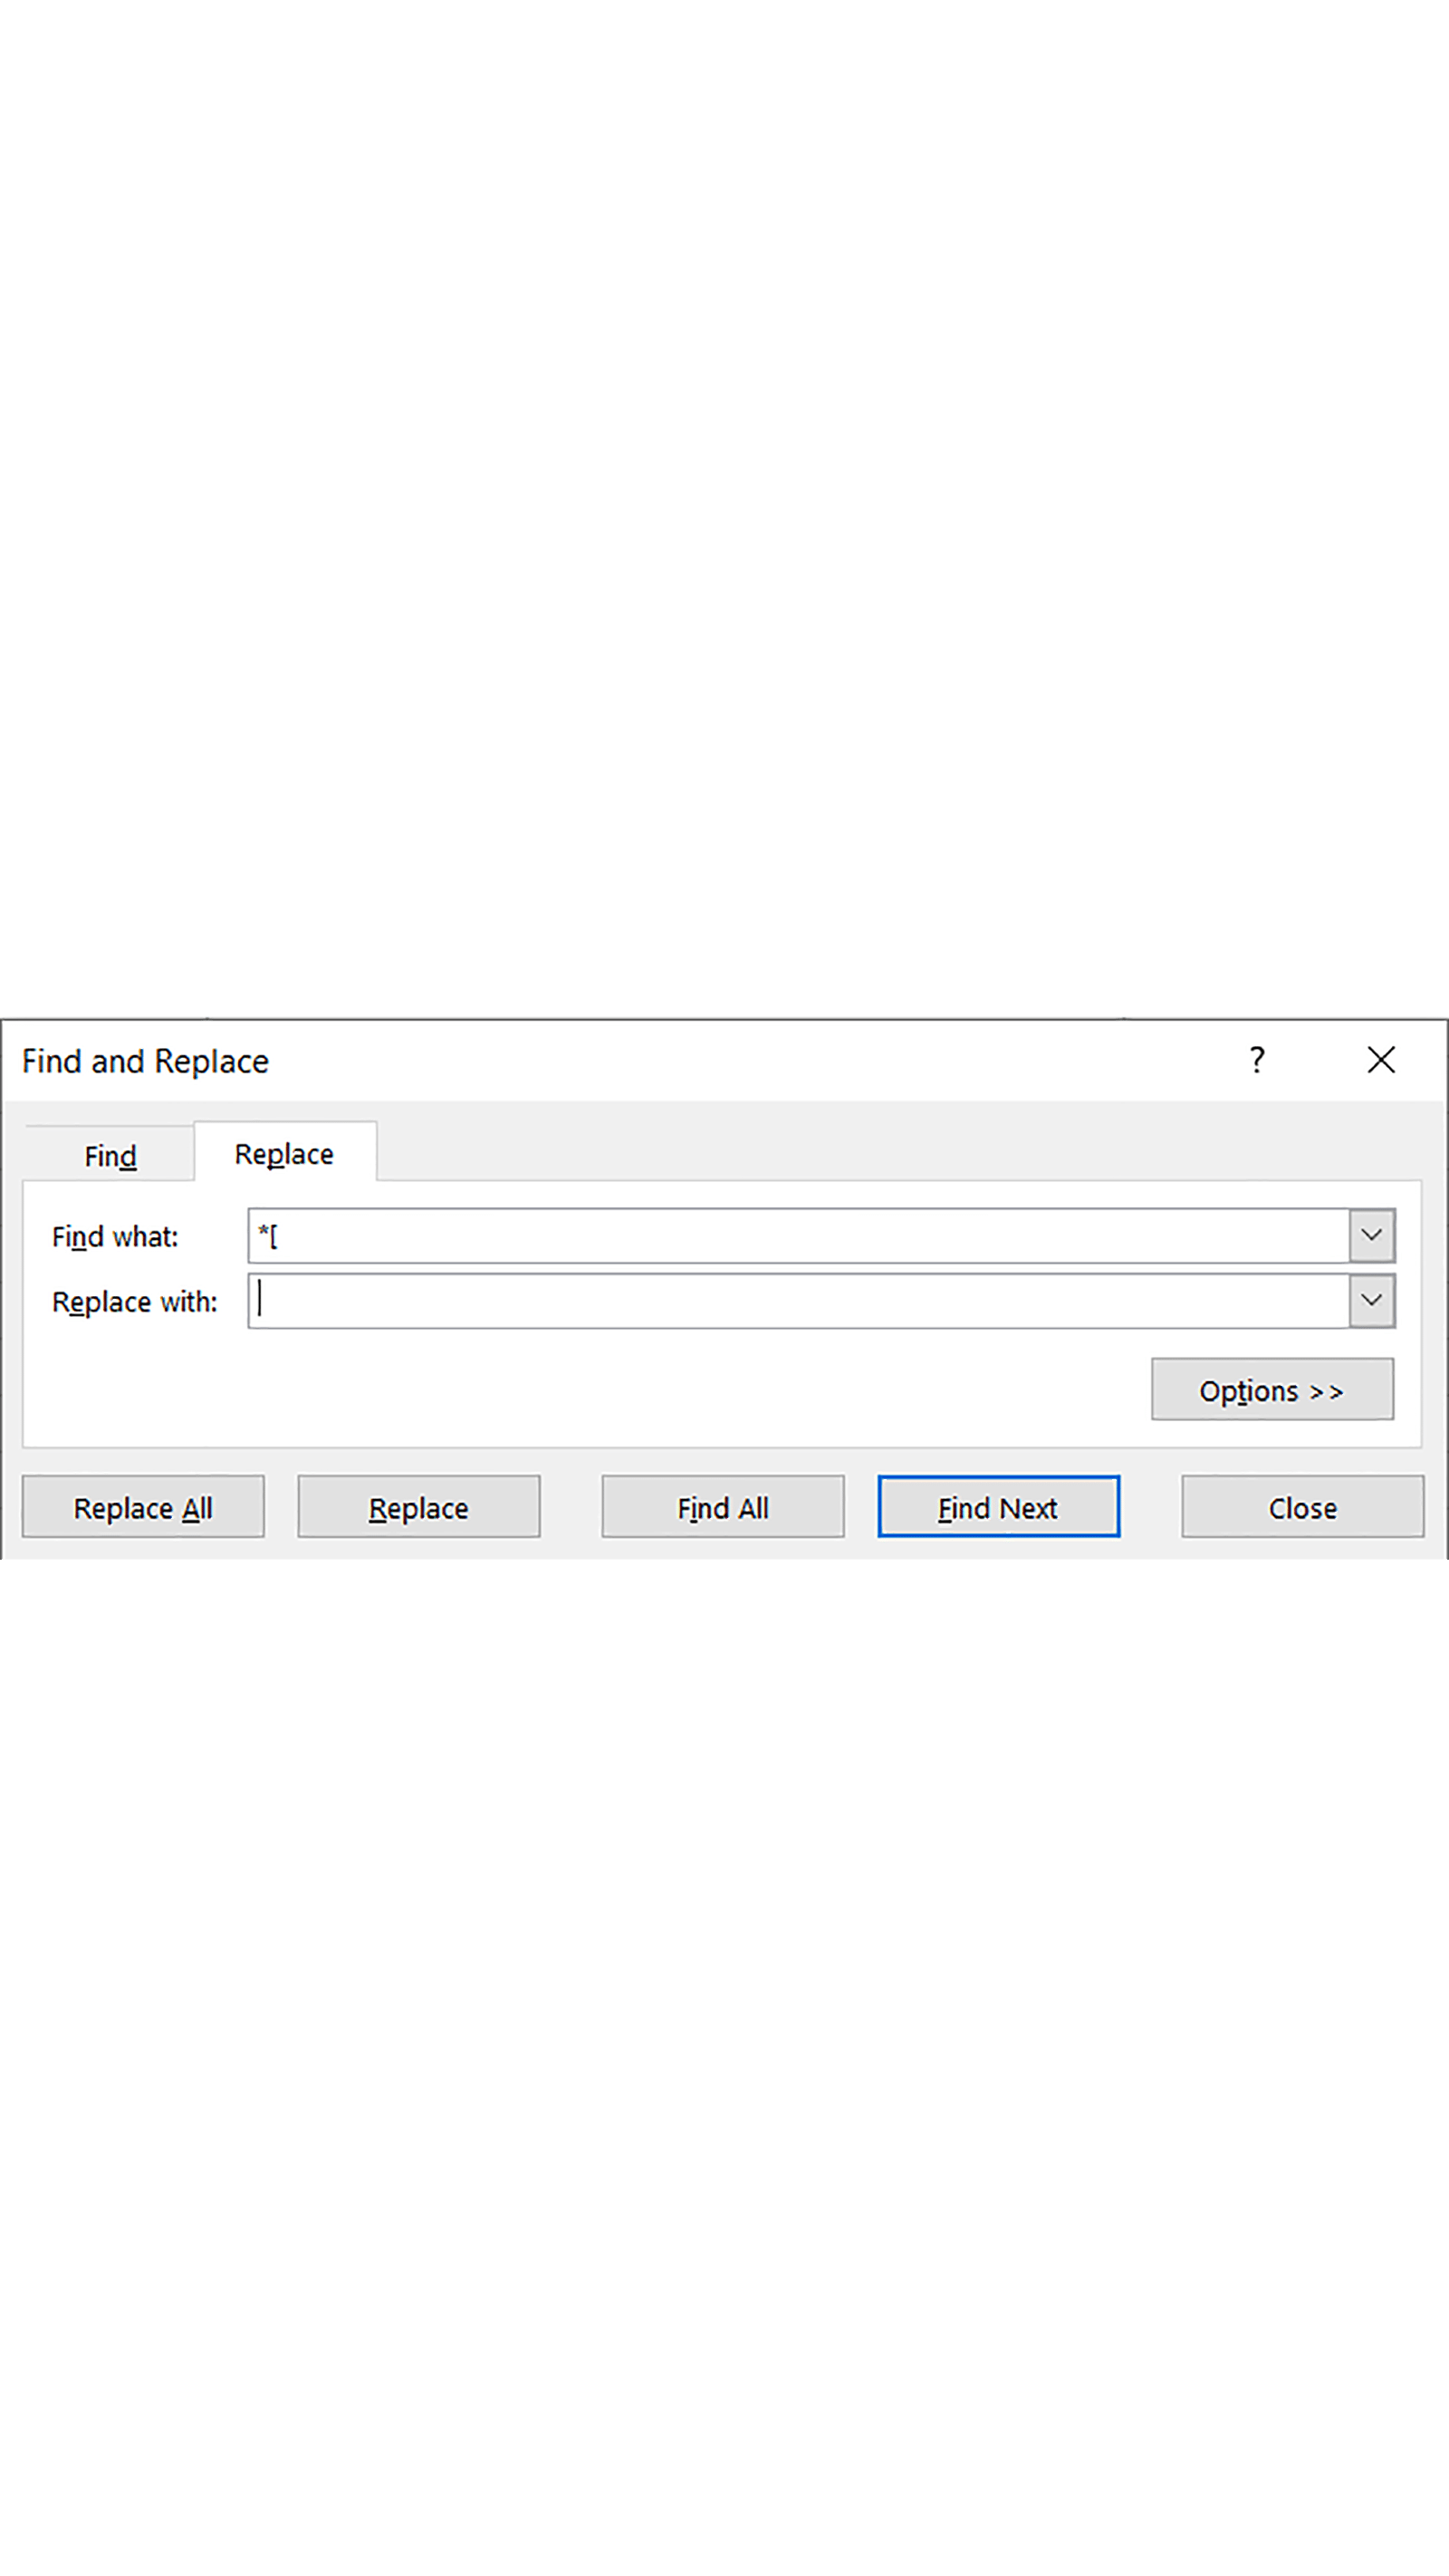Hit the Find All button

pyautogui.click(x=722, y=1507)
